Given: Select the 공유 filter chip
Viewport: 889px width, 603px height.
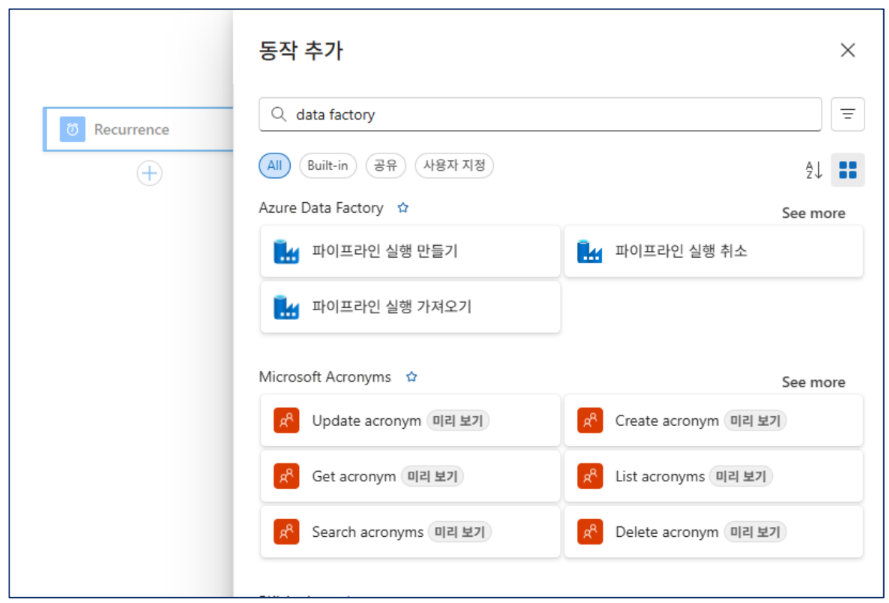Looking at the screenshot, I should pyautogui.click(x=386, y=165).
